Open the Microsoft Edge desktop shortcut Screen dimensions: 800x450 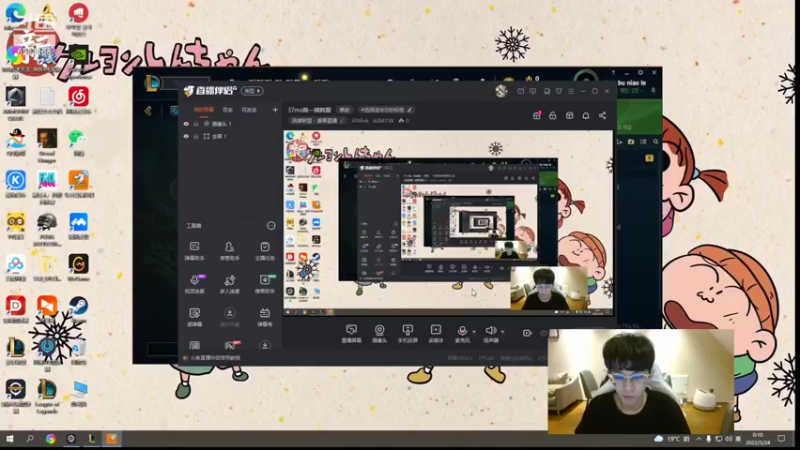pos(16,16)
